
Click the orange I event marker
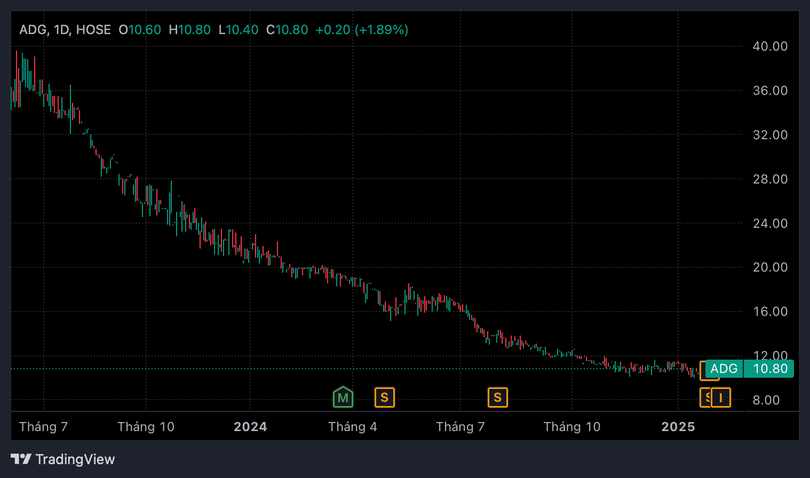coord(721,397)
